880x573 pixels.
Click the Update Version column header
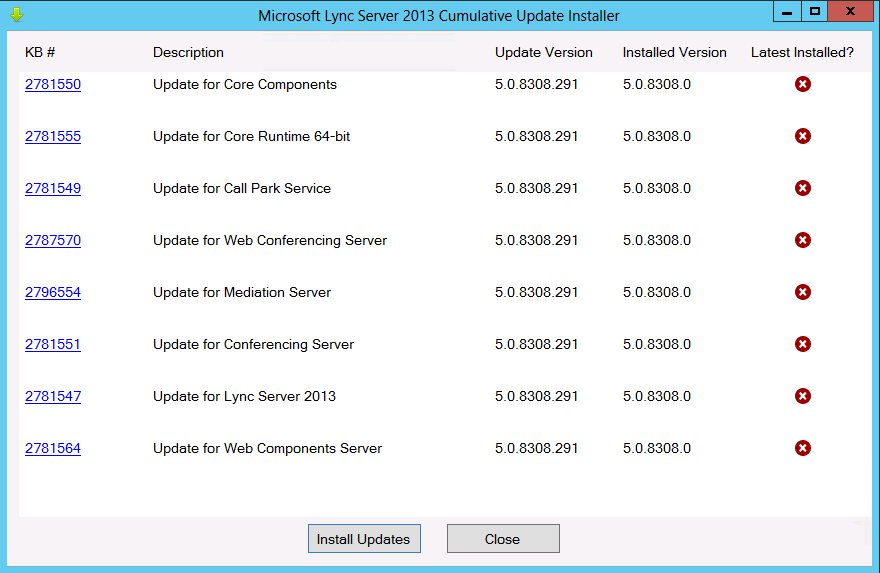coord(543,52)
